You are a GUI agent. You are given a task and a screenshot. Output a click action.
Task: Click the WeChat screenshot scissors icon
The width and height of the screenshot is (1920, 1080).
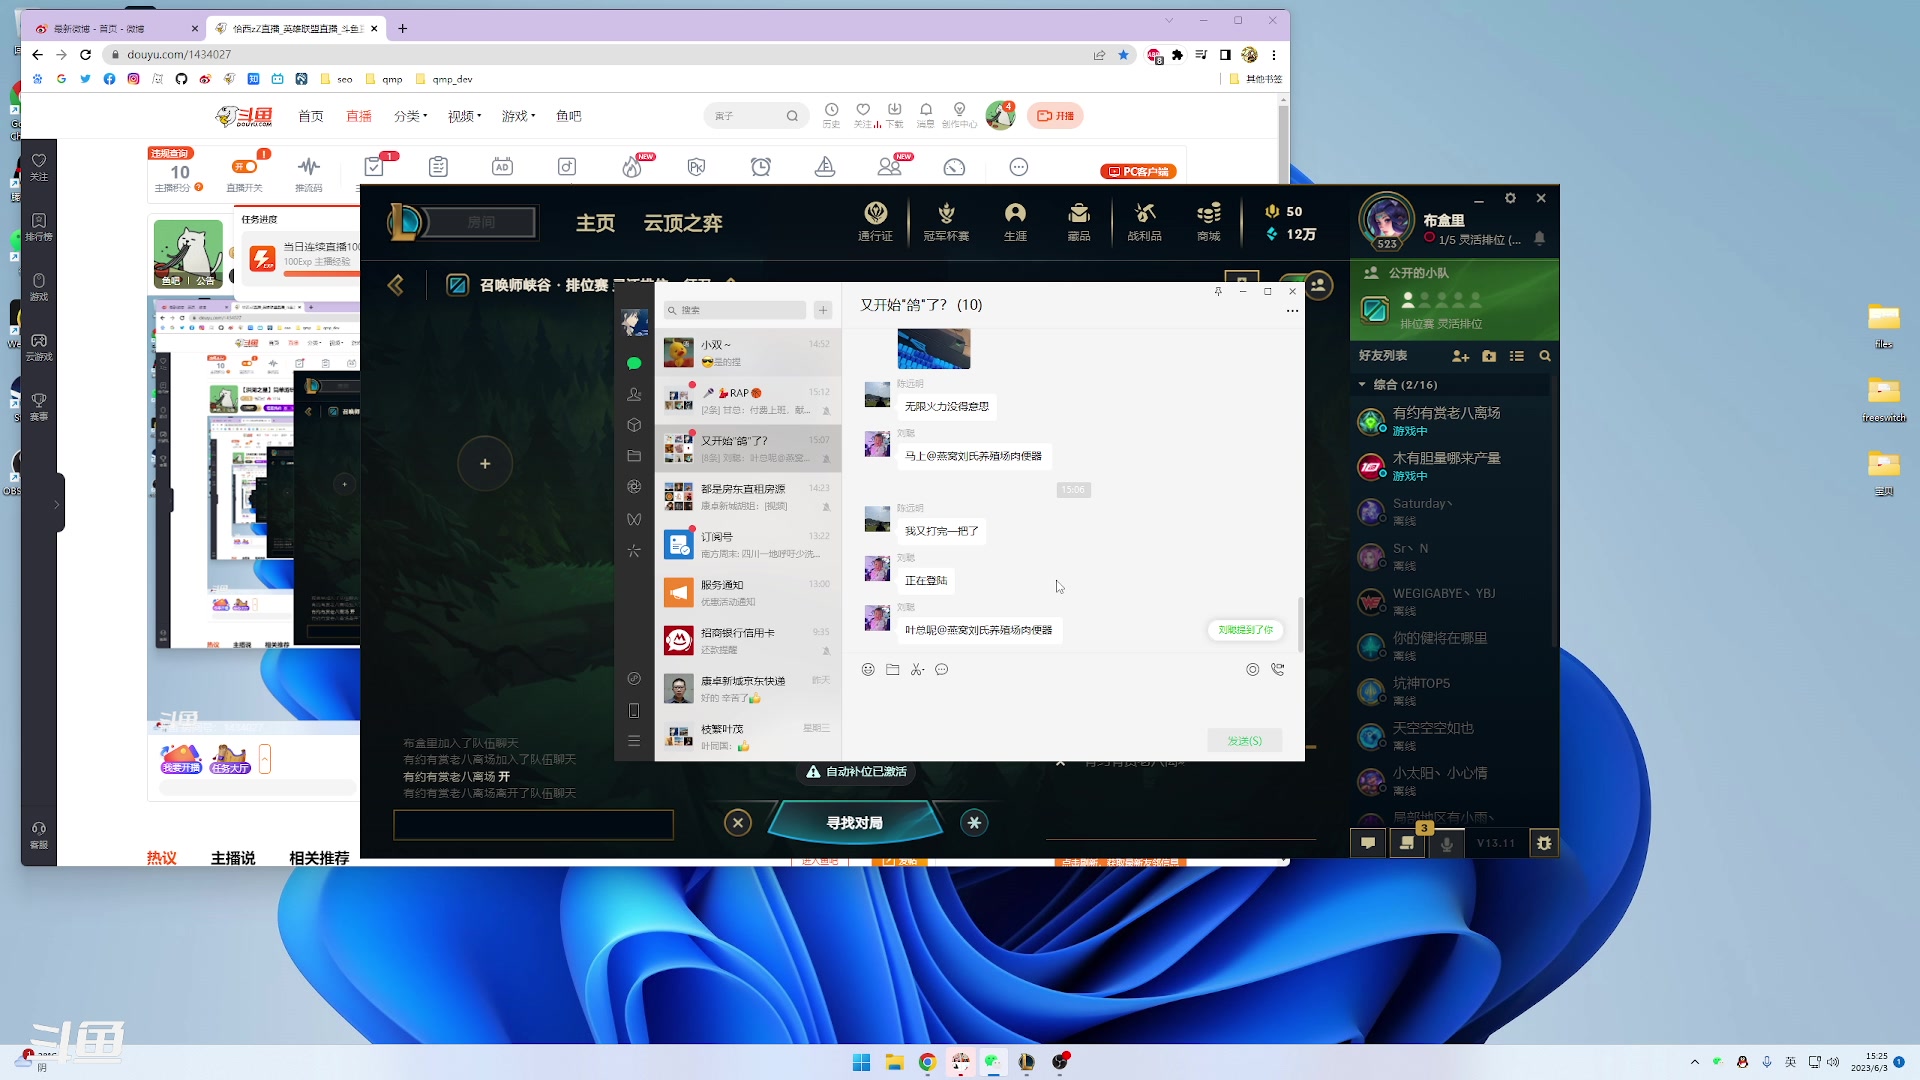click(917, 670)
